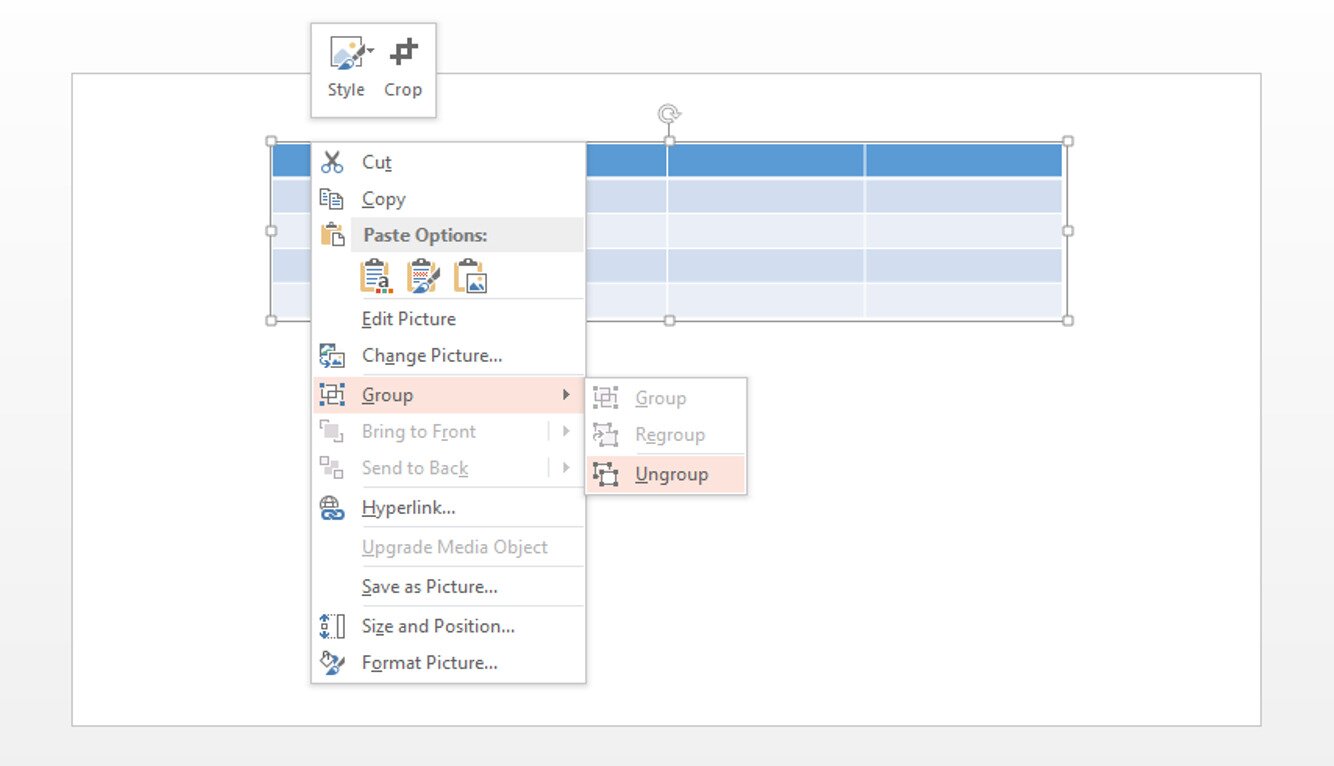Select the Crop tool icon
This screenshot has width=1334, height=766.
point(403,53)
